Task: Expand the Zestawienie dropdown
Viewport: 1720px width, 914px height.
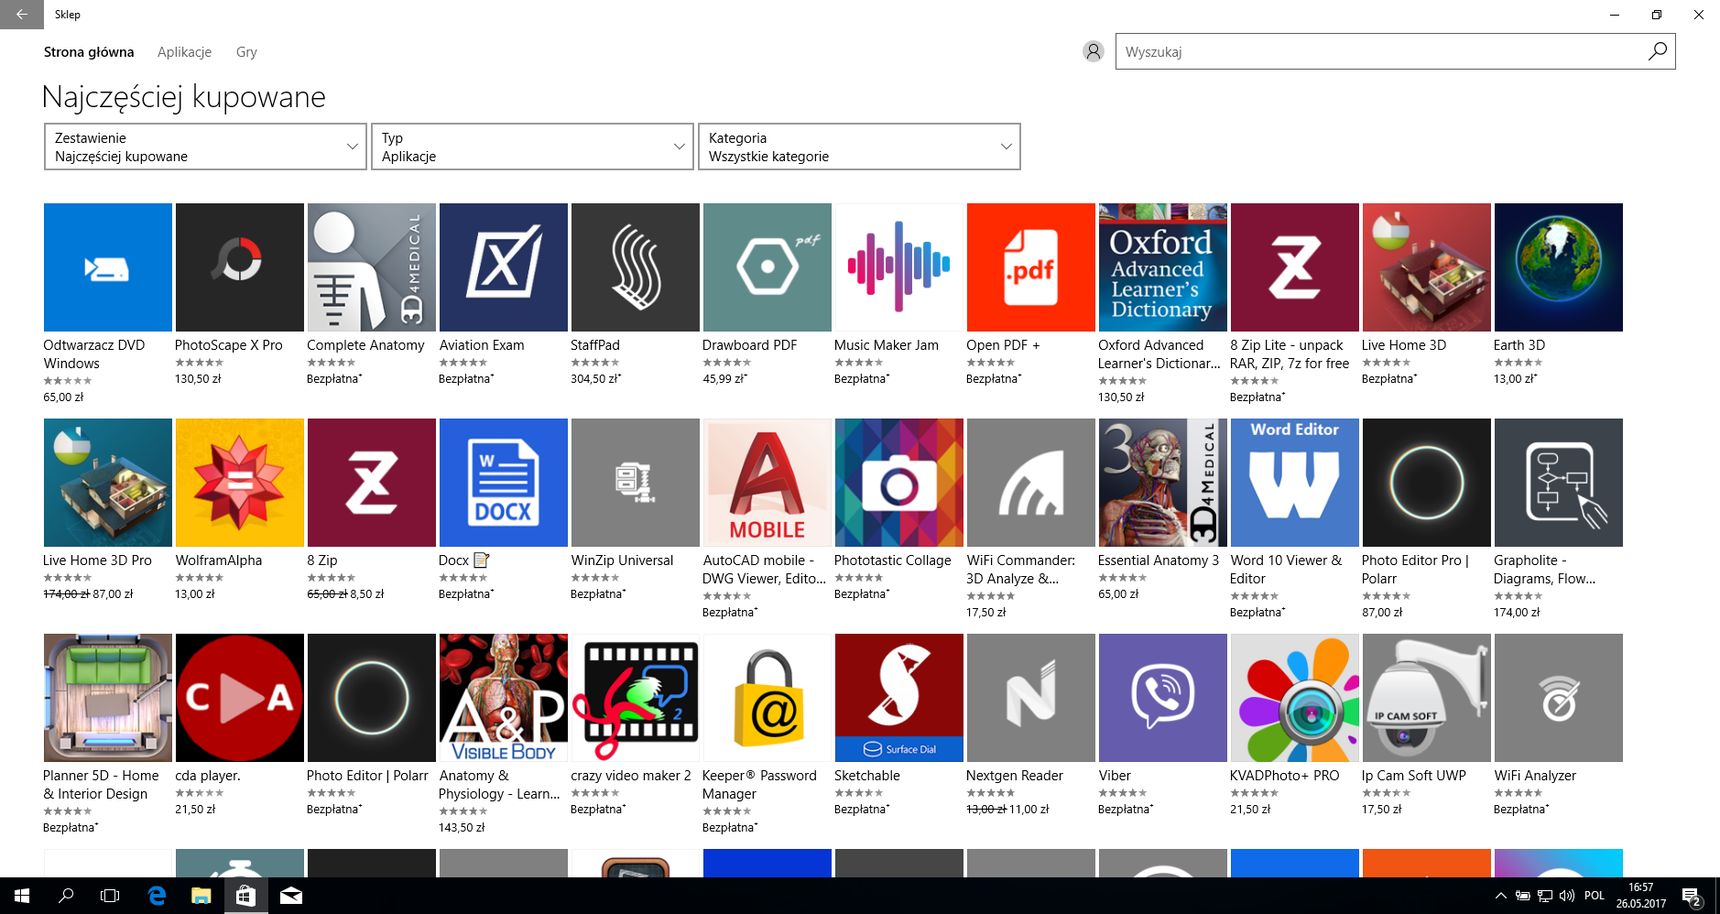Action: click(x=205, y=146)
